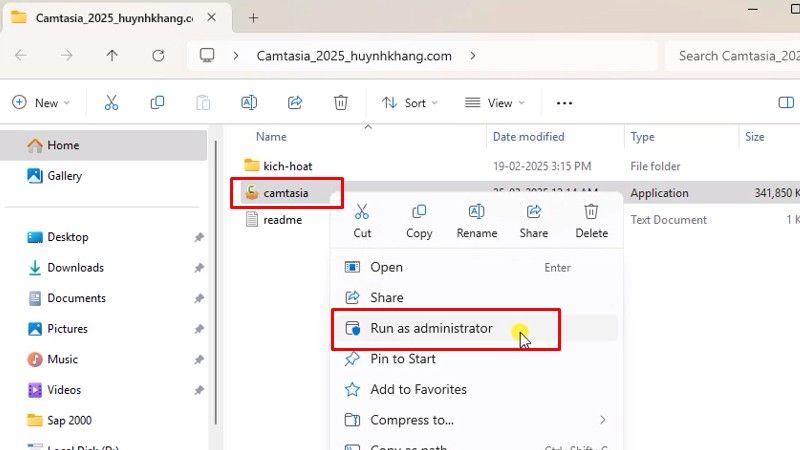Choose Pin to Start from context menu
Image resolution: width=800 pixels, height=450 pixels.
pos(403,359)
